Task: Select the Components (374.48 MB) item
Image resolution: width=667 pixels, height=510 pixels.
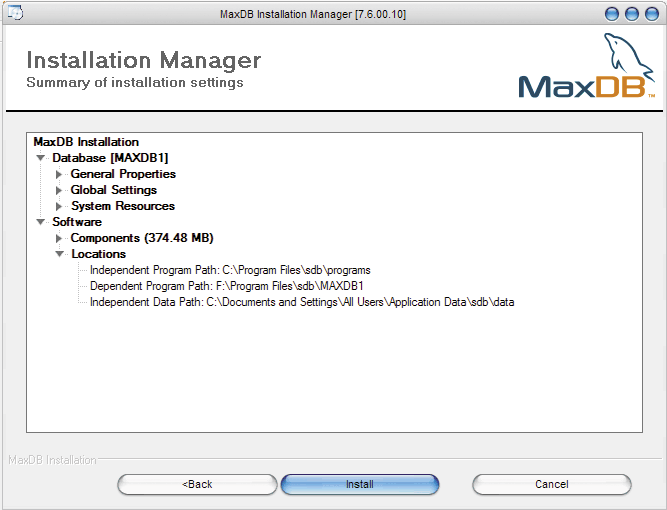Action: tap(142, 238)
